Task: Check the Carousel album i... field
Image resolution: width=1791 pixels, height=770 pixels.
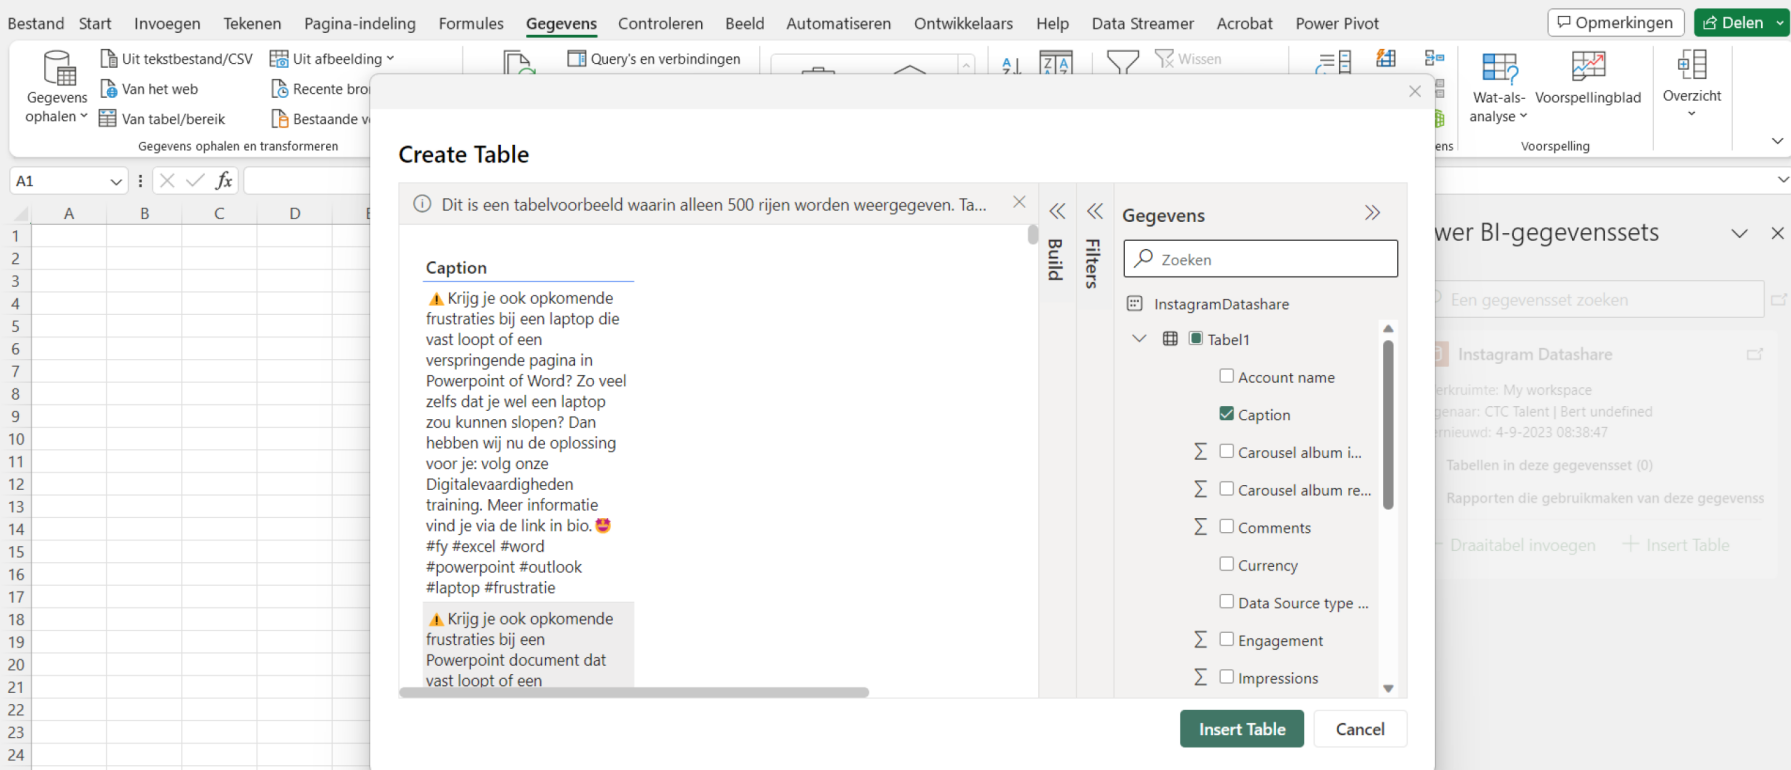Action: click(x=1226, y=451)
